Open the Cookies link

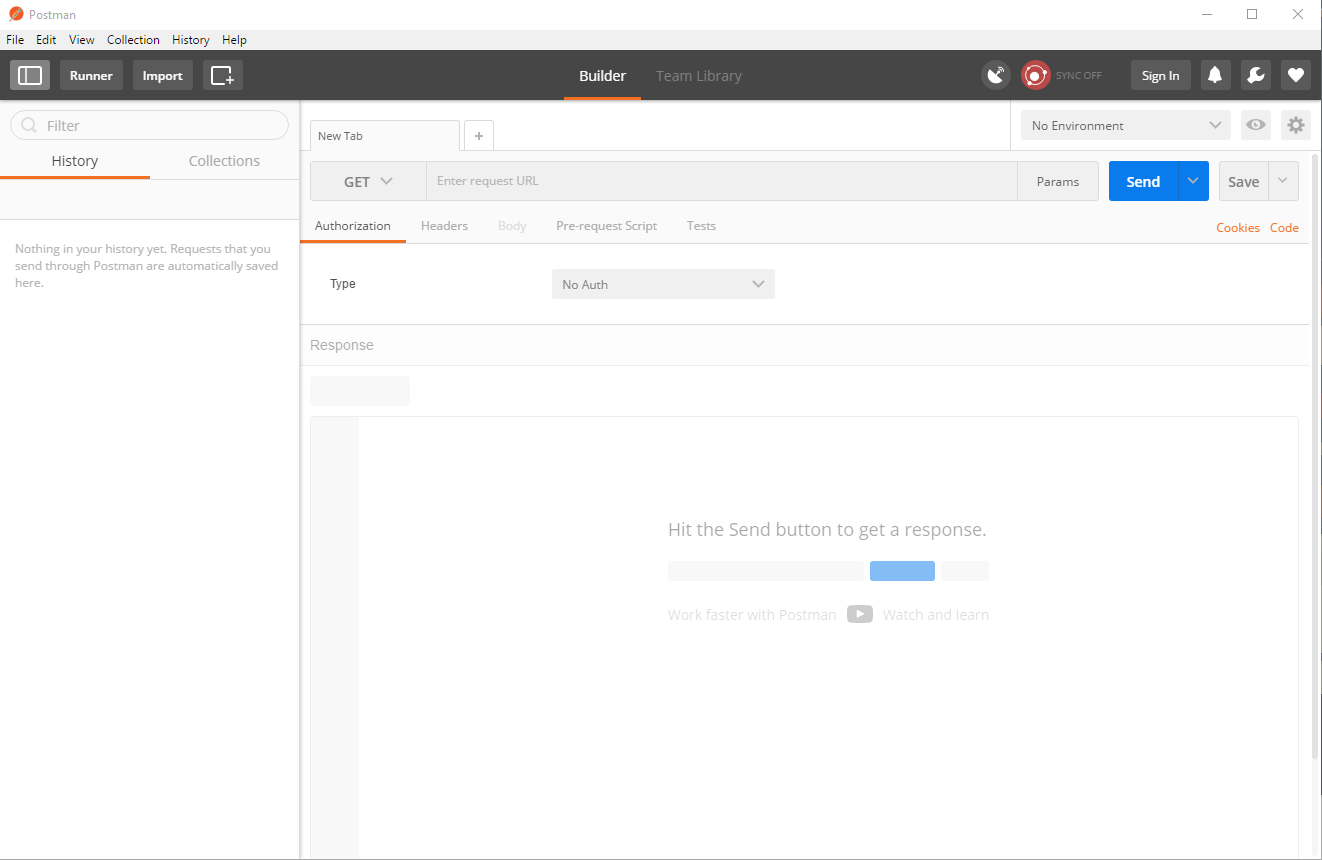(x=1238, y=228)
